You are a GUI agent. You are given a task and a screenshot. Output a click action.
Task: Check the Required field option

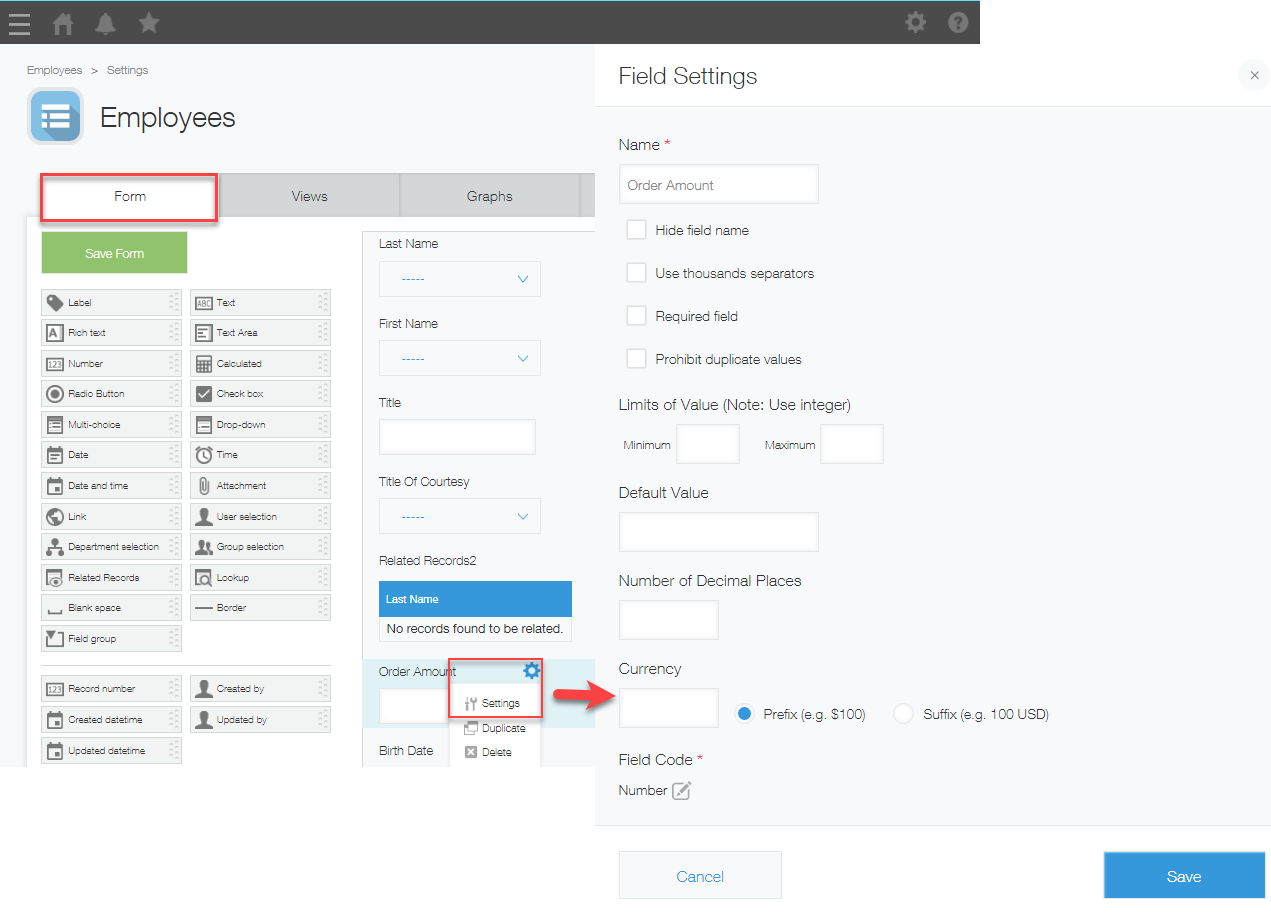(636, 316)
